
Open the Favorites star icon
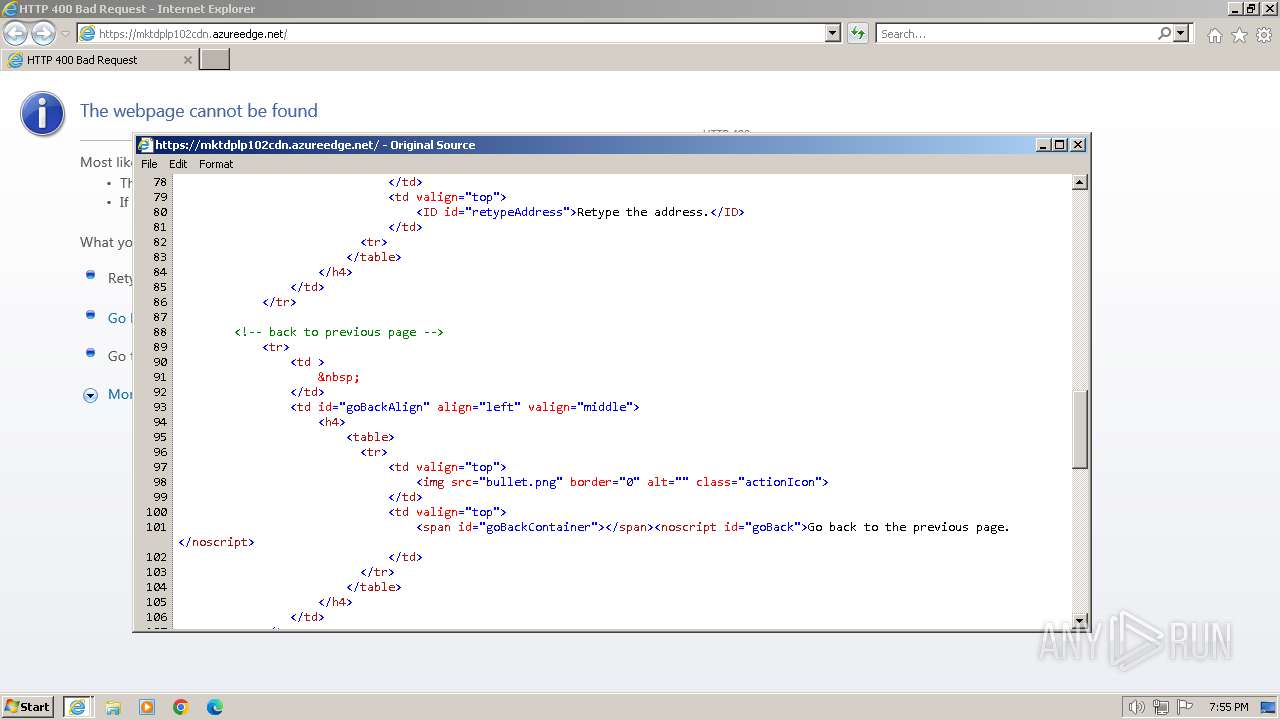[x=1239, y=35]
